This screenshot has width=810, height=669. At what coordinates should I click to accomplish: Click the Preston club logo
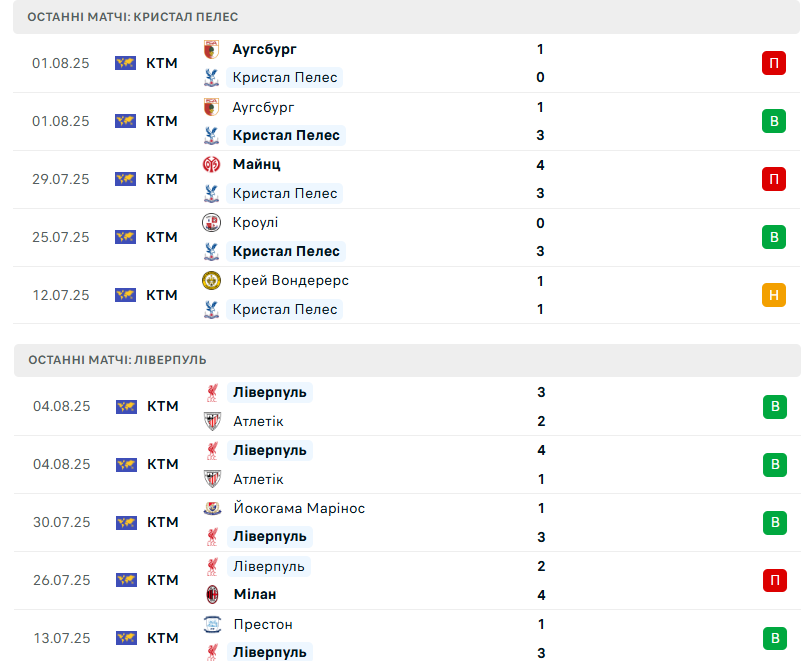tap(212, 624)
